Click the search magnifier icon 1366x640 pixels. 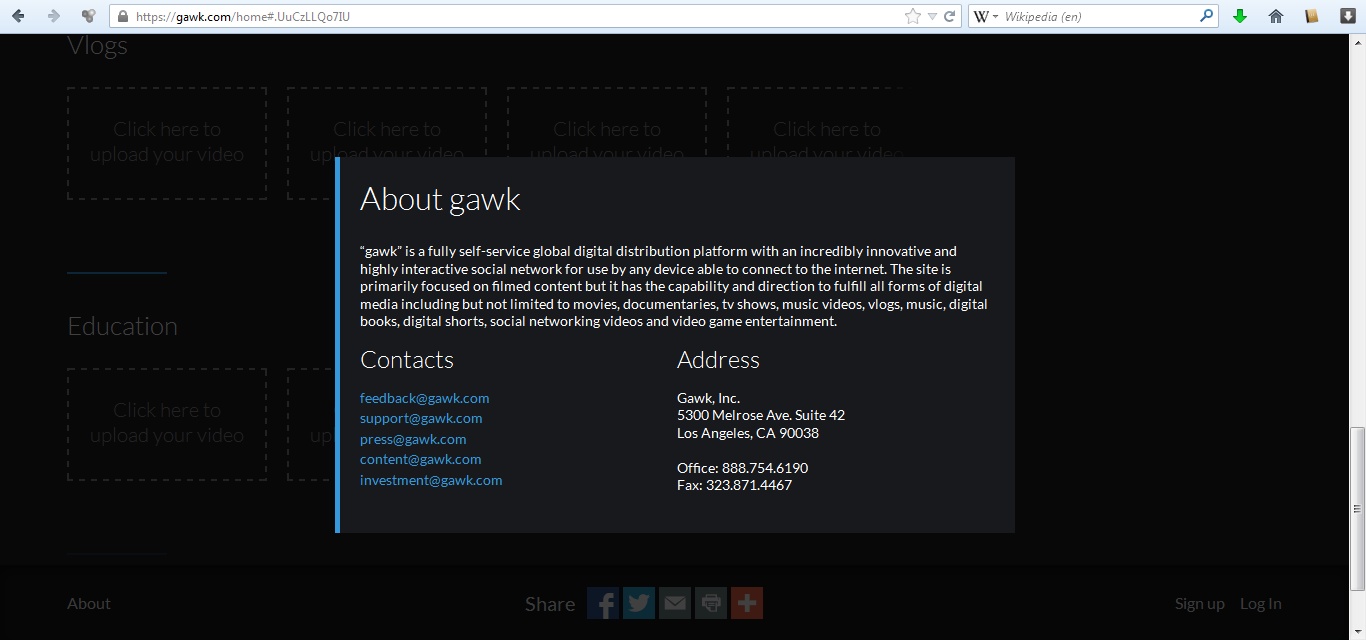(x=1206, y=16)
